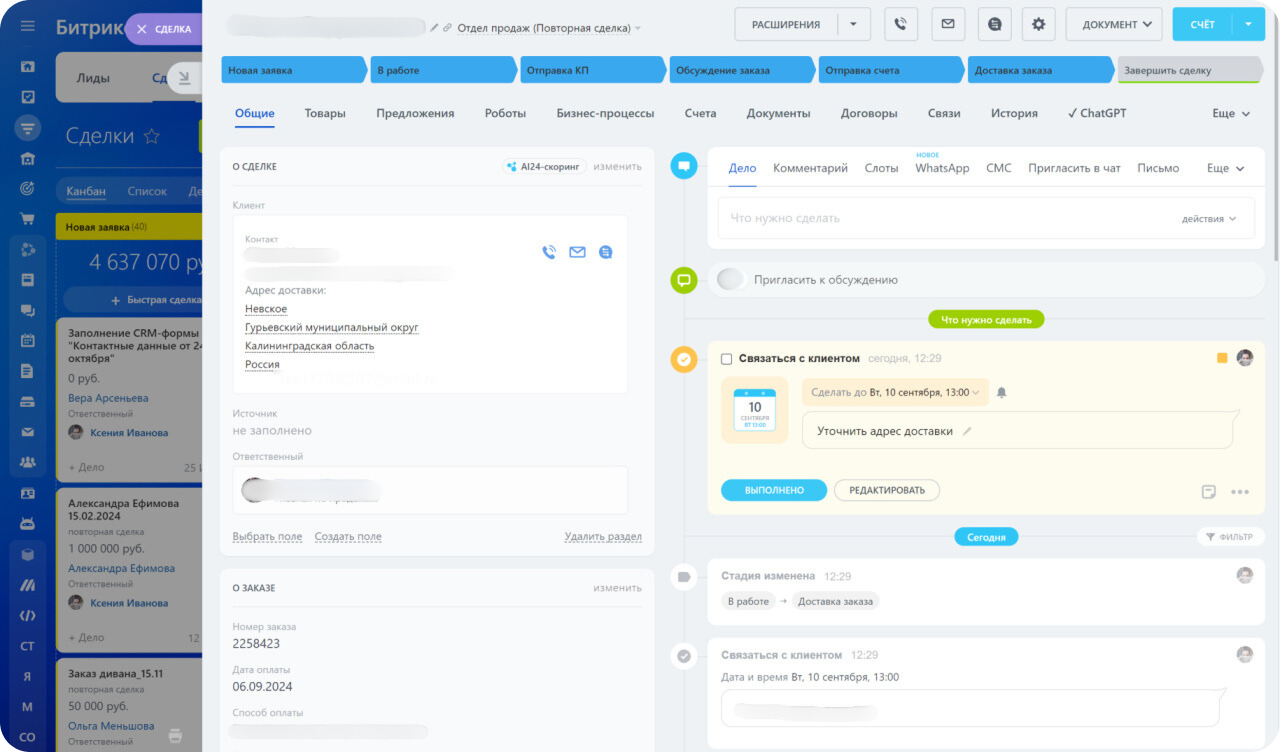Open the chat bubble icon in the top toolbar

[994, 24]
